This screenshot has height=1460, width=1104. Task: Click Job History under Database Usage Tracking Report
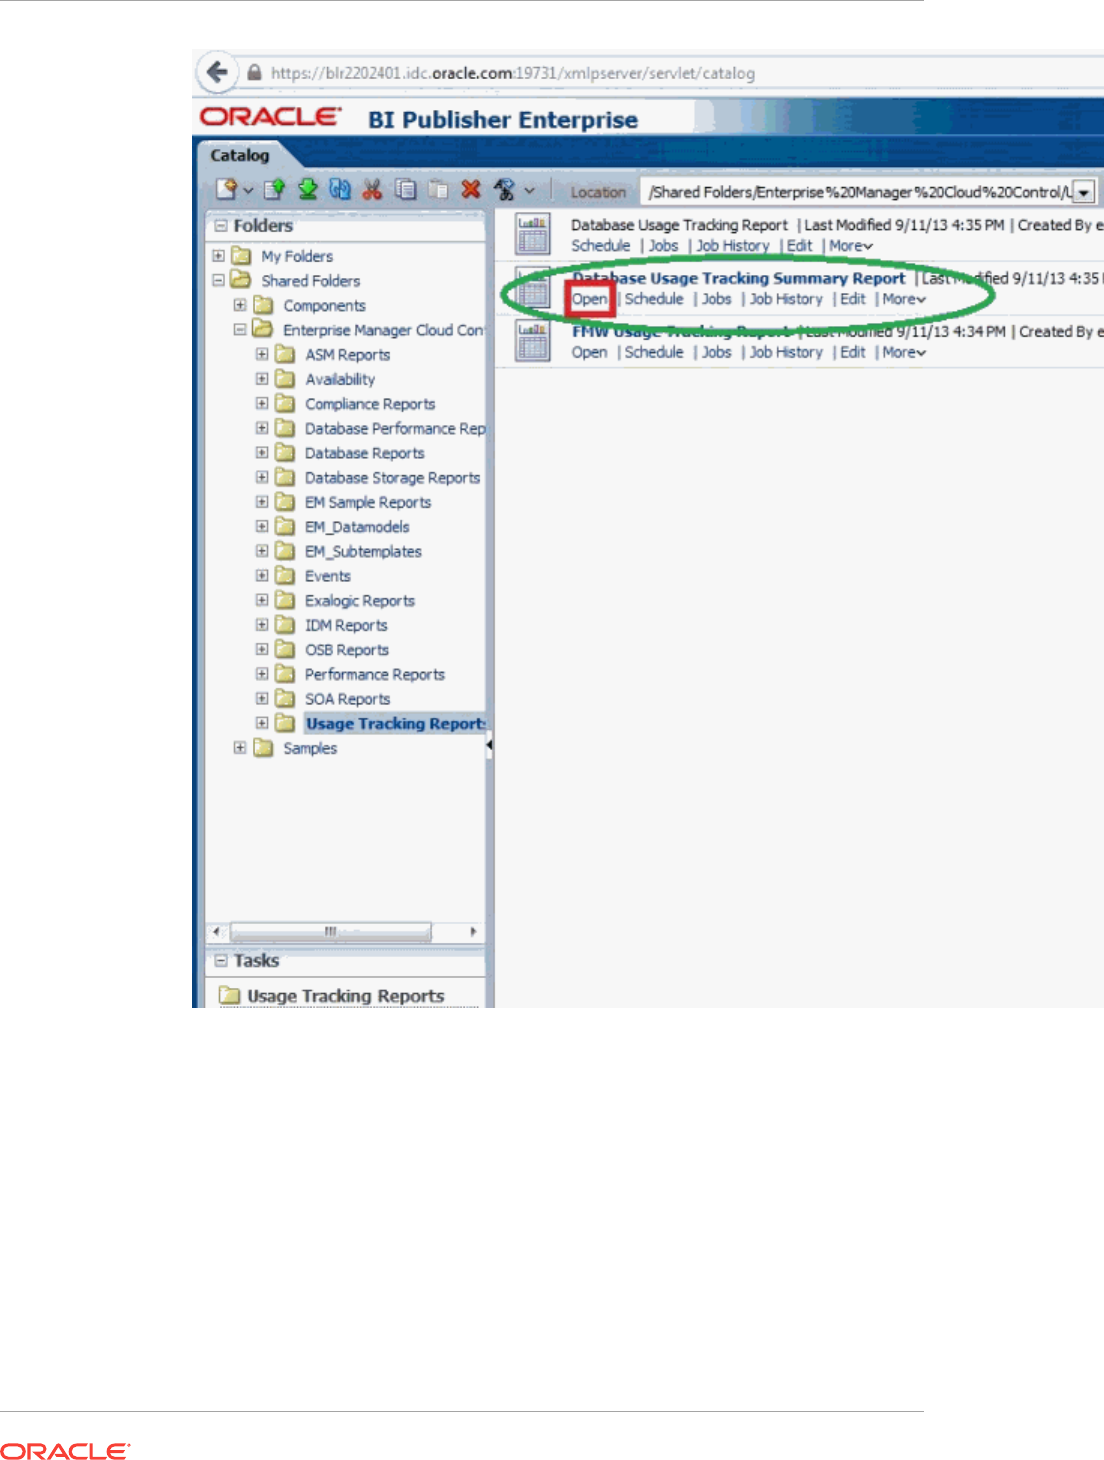733,246
